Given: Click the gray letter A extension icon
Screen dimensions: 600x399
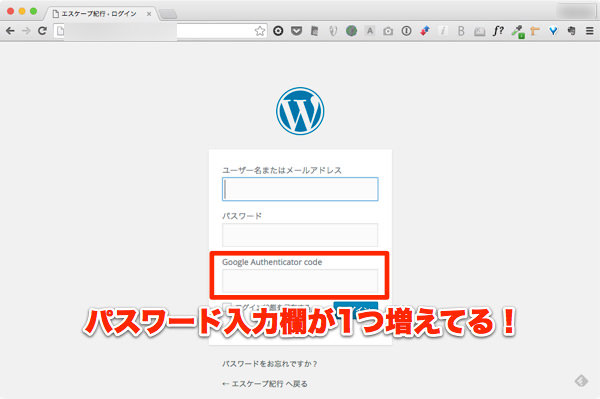Looking at the screenshot, I should pyautogui.click(x=370, y=31).
